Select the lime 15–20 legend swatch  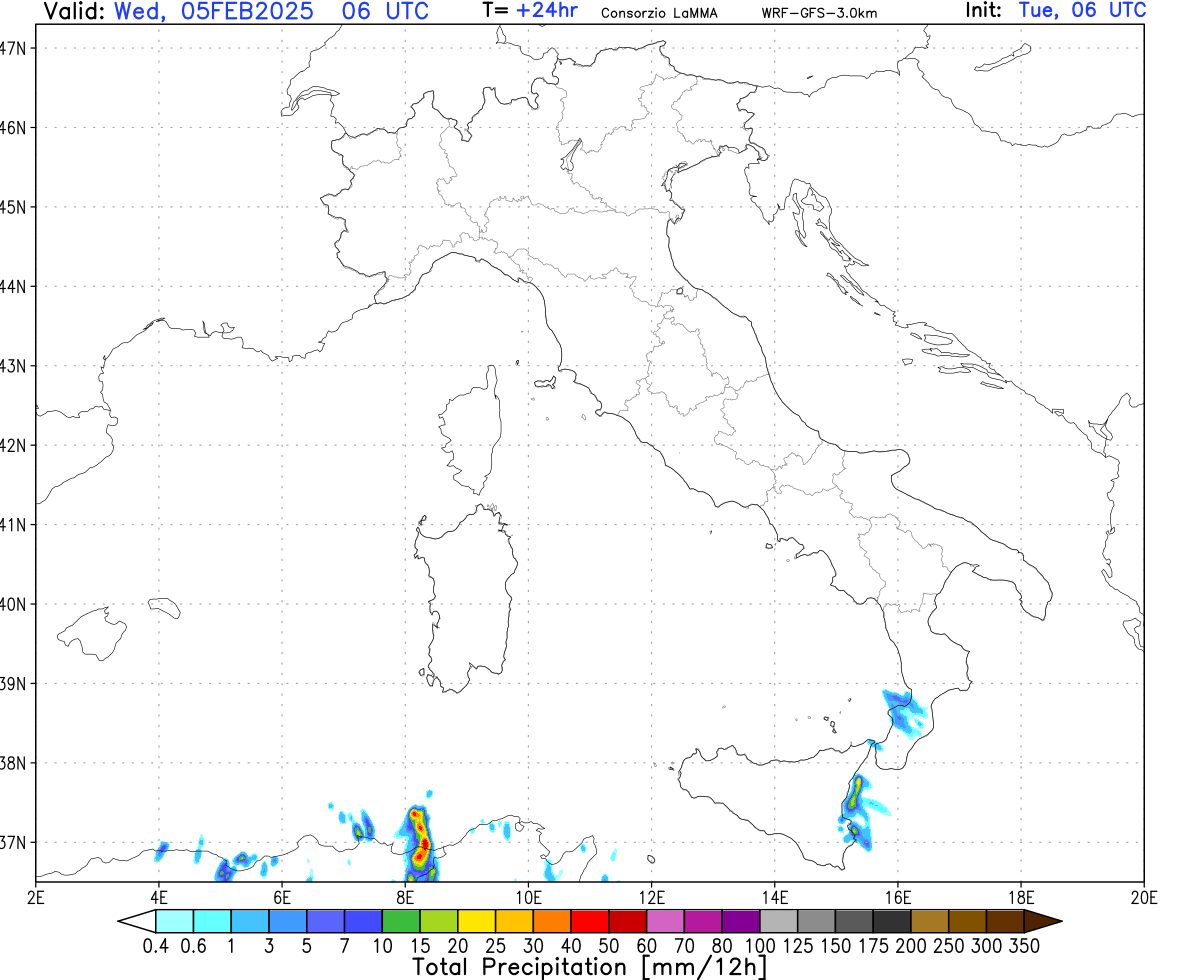coord(439,921)
